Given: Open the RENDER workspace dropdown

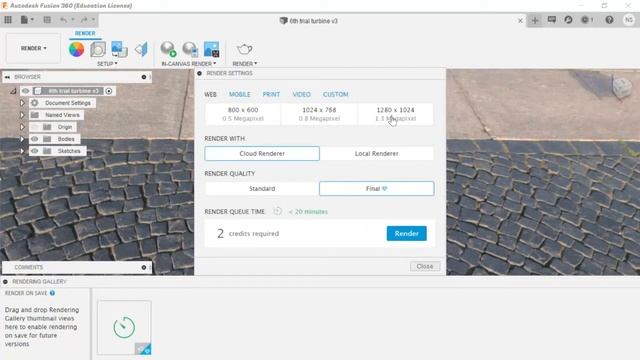Looking at the screenshot, I should [x=33, y=48].
